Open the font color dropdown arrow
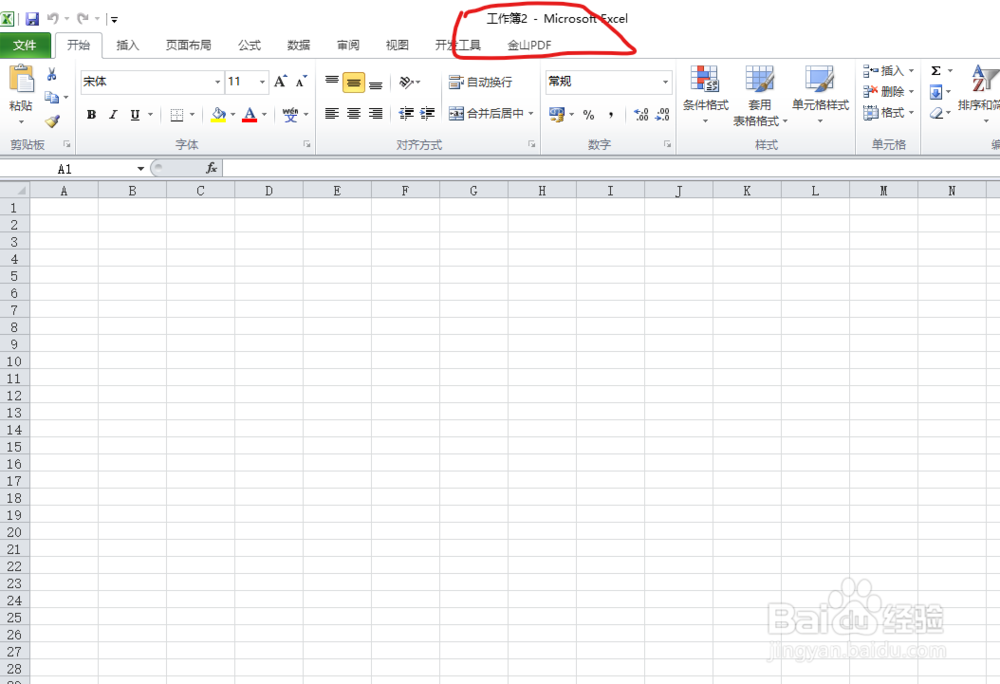1000x684 pixels. coord(264,115)
